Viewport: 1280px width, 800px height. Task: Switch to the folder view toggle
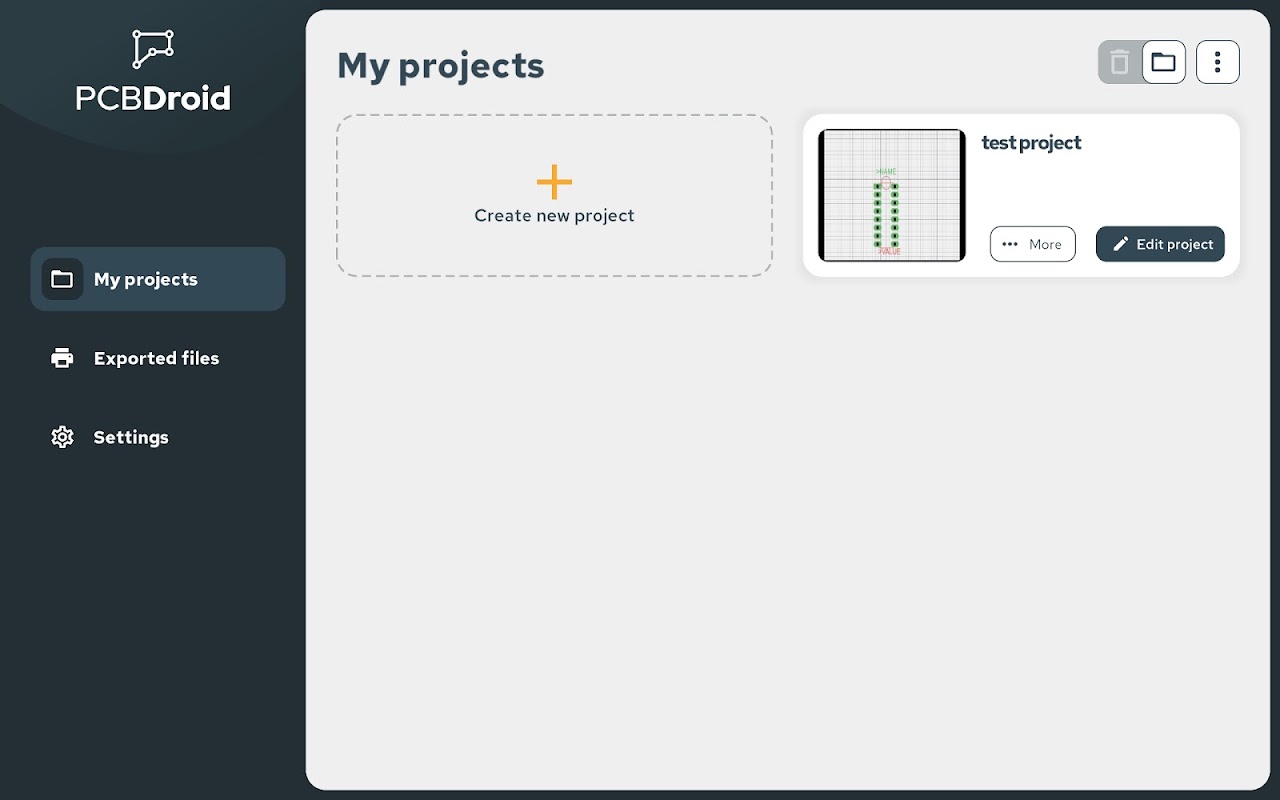(1163, 62)
